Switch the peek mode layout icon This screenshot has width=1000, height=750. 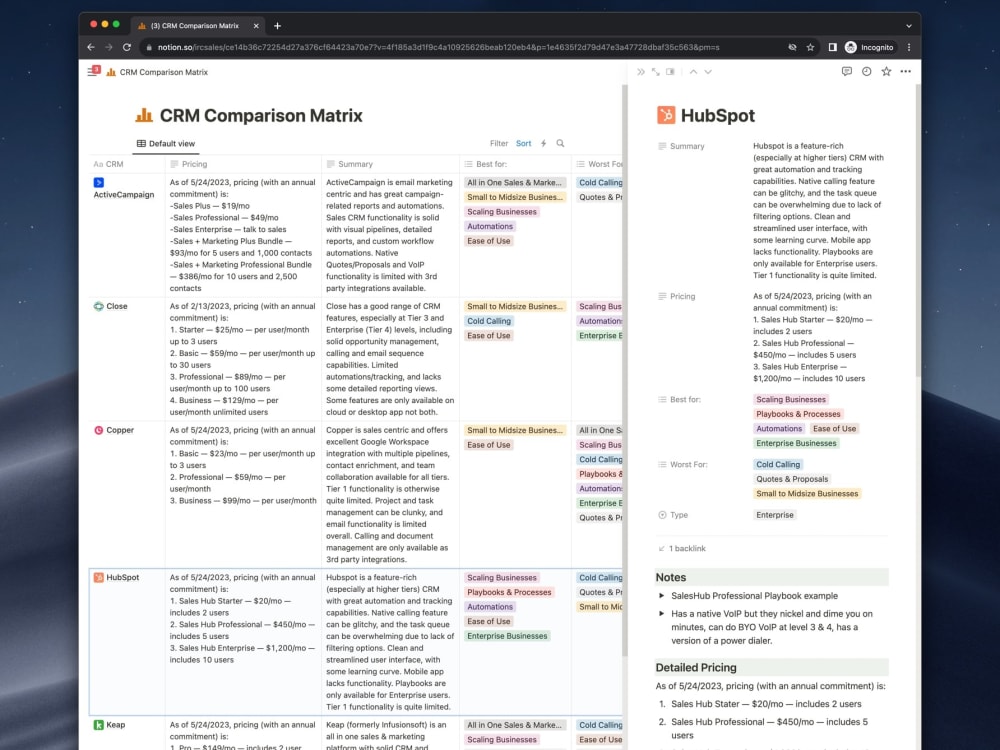click(x=670, y=72)
